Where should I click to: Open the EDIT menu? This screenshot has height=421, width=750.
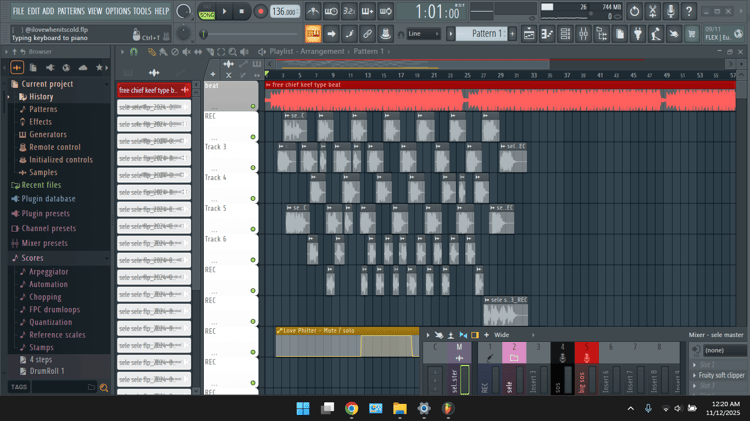[x=33, y=11]
